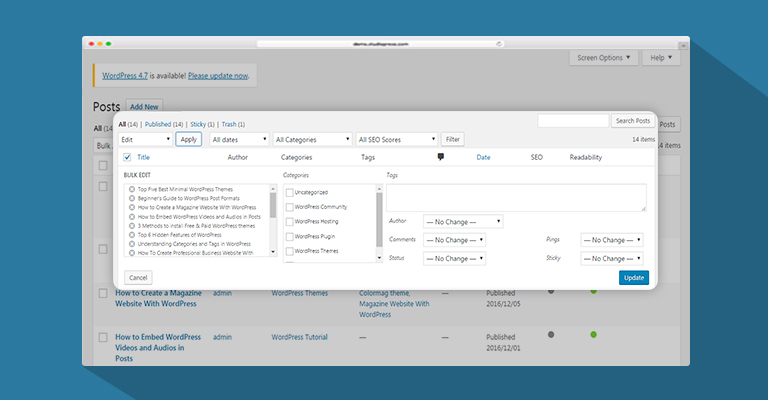The width and height of the screenshot is (768, 400).
Task: Click inside the Tags text area
Action: 516,198
